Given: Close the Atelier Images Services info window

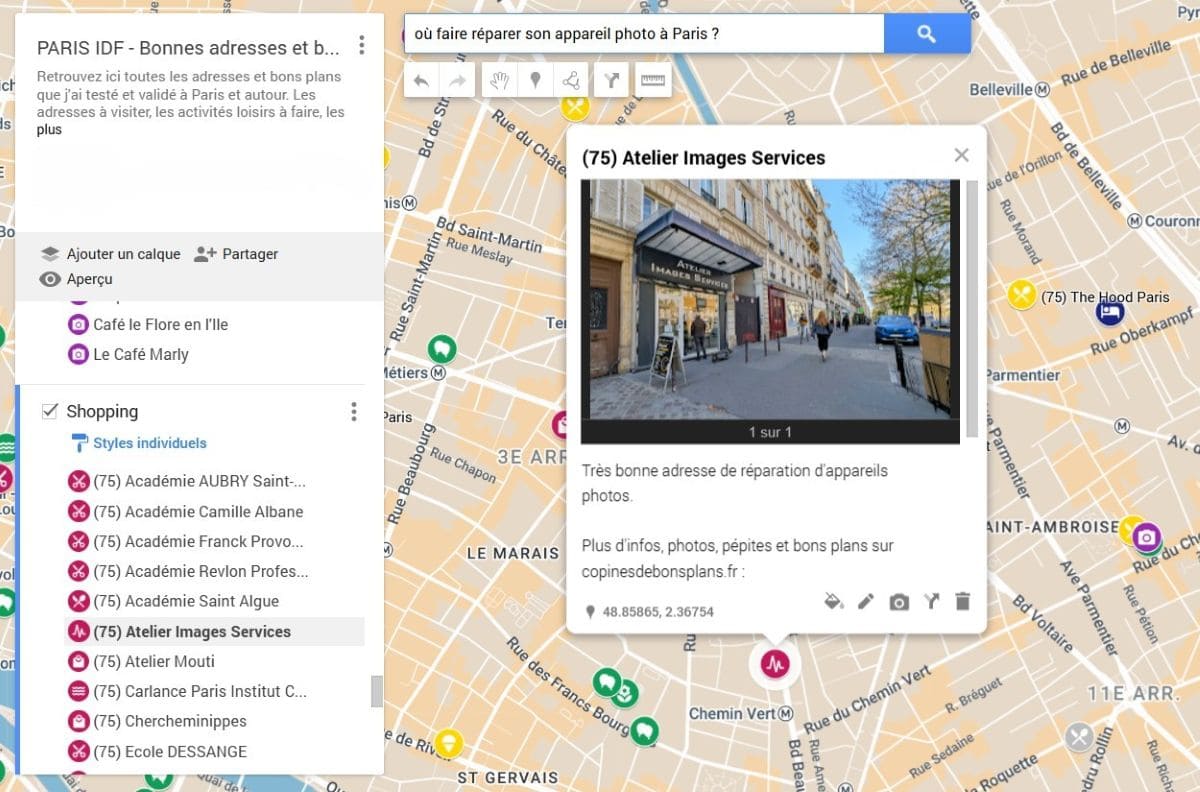Looking at the screenshot, I should click(962, 155).
